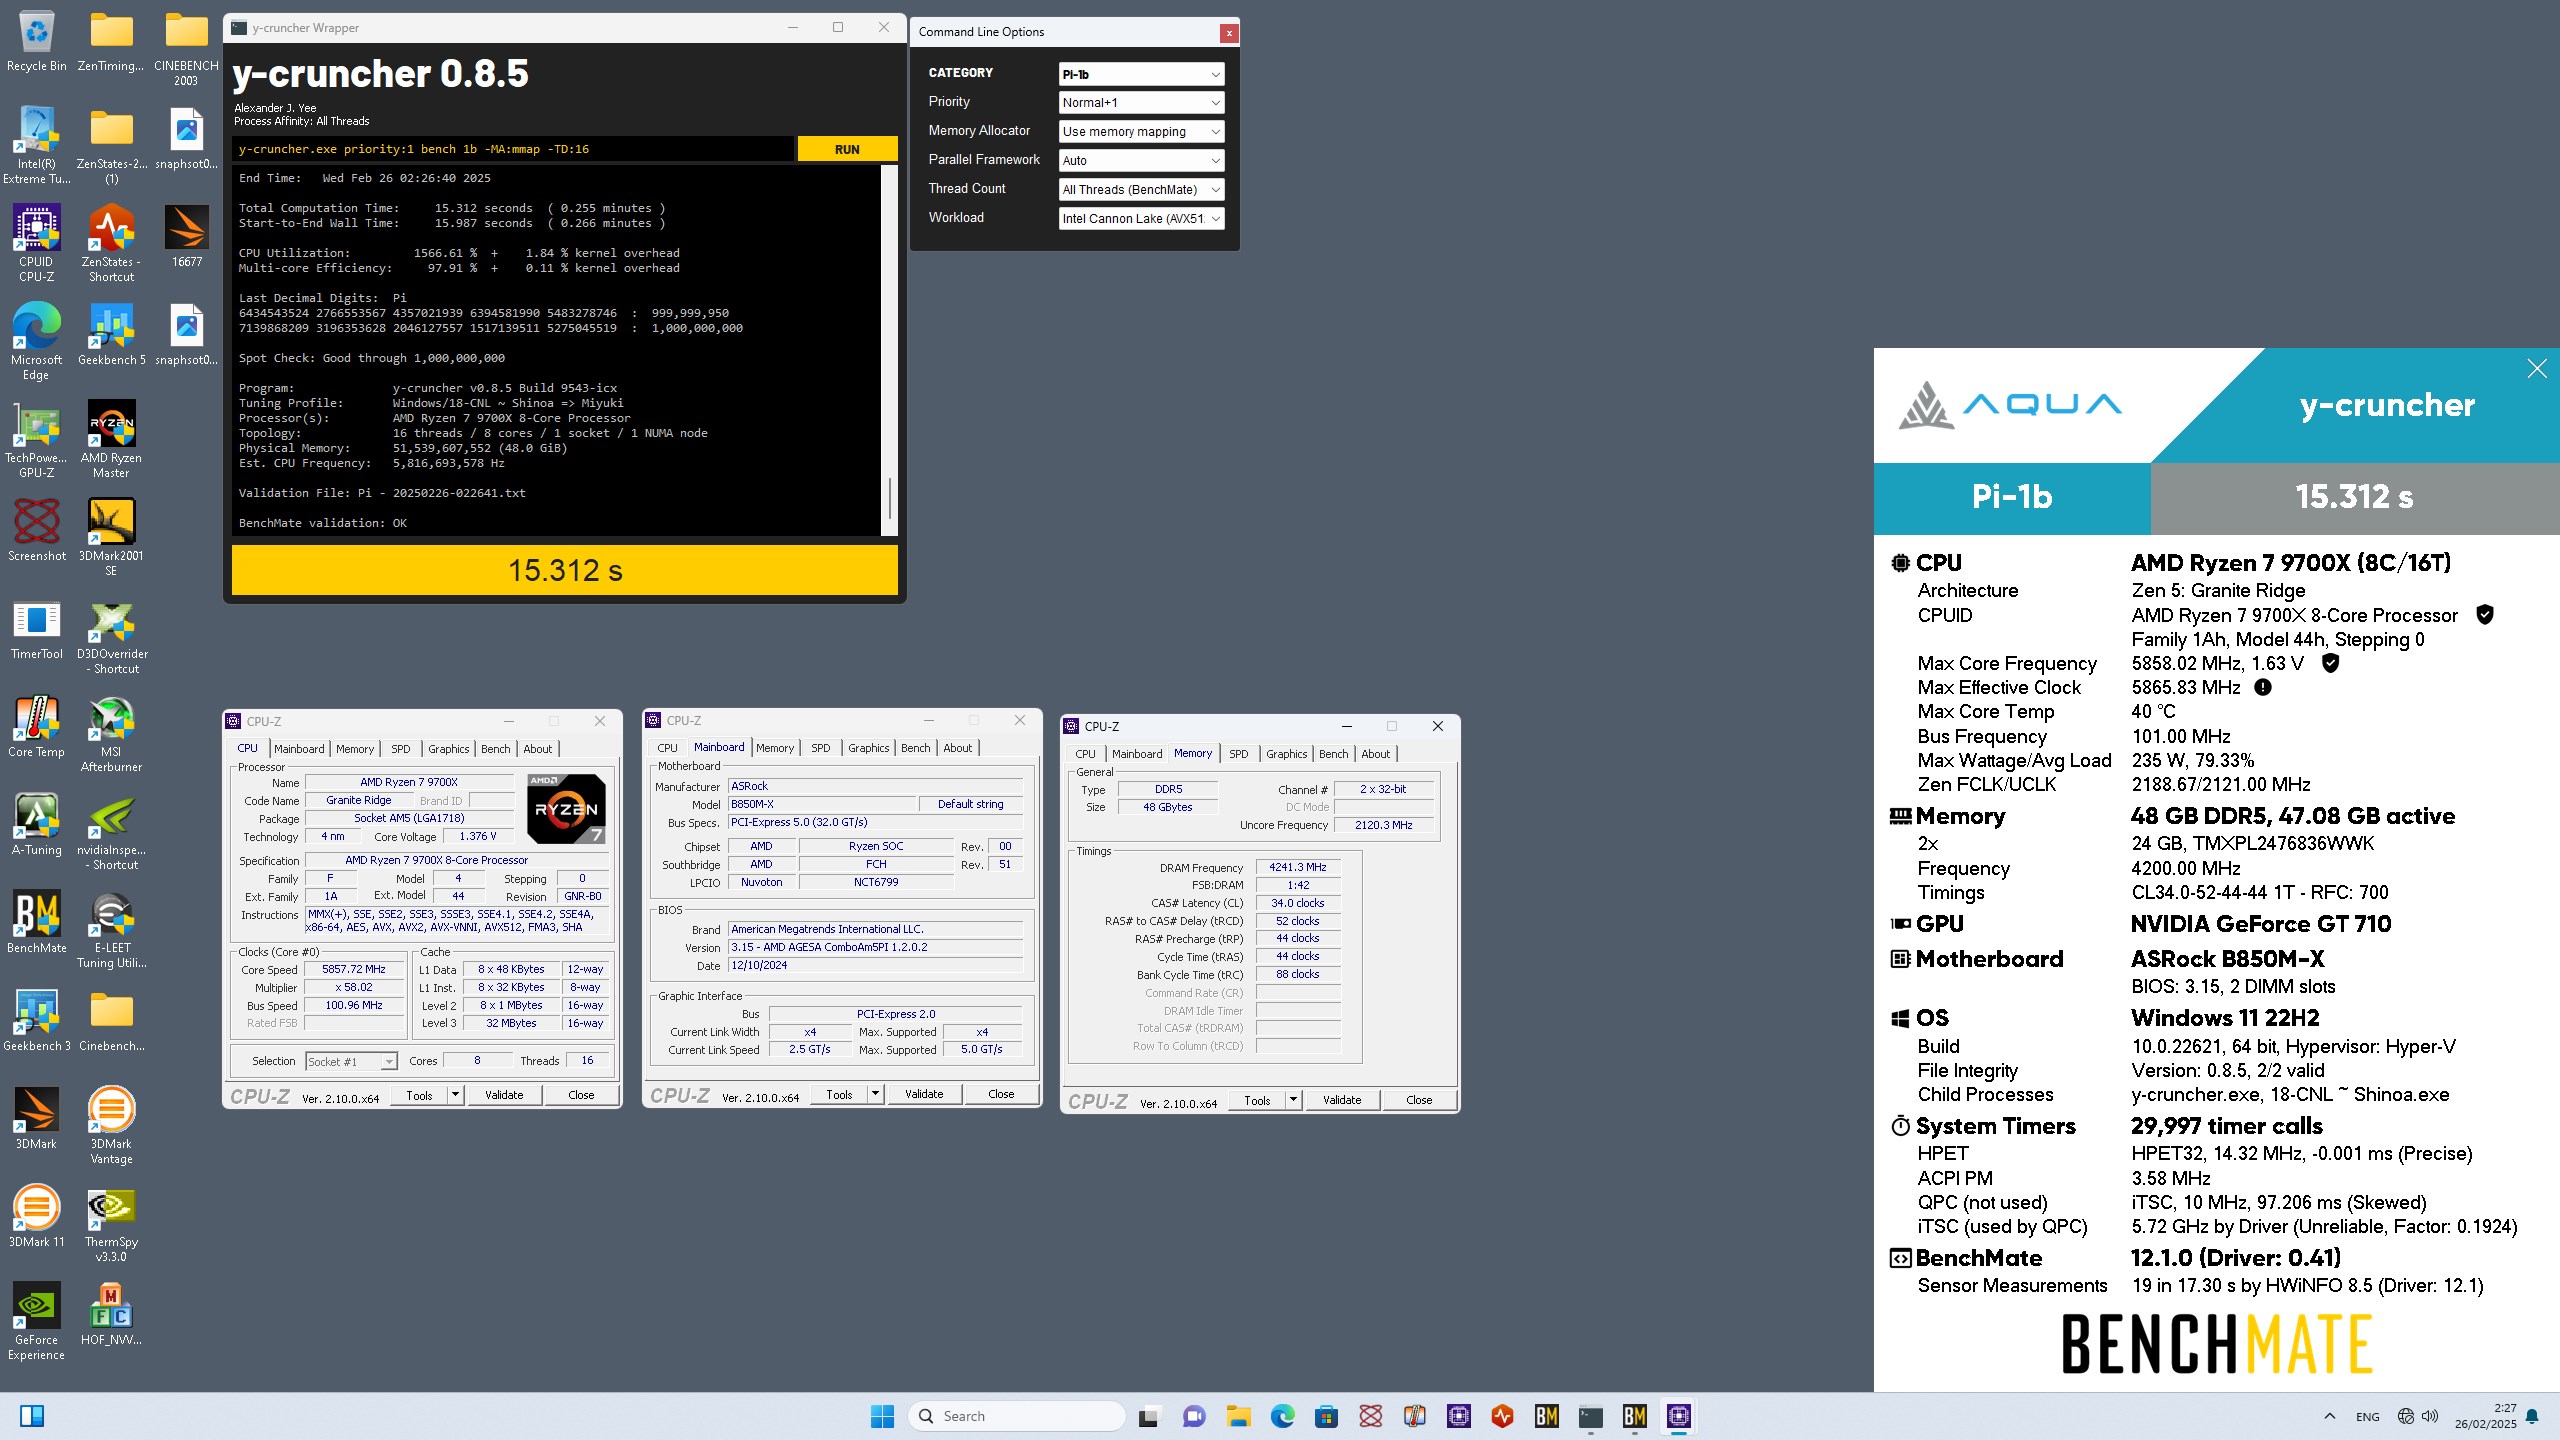Image resolution: width=2560 pixels, height=1440 pixels.
Task: Open Intel Extreme Tuning desktop icon
Action: pyautogui.click(x=36, y=145)
